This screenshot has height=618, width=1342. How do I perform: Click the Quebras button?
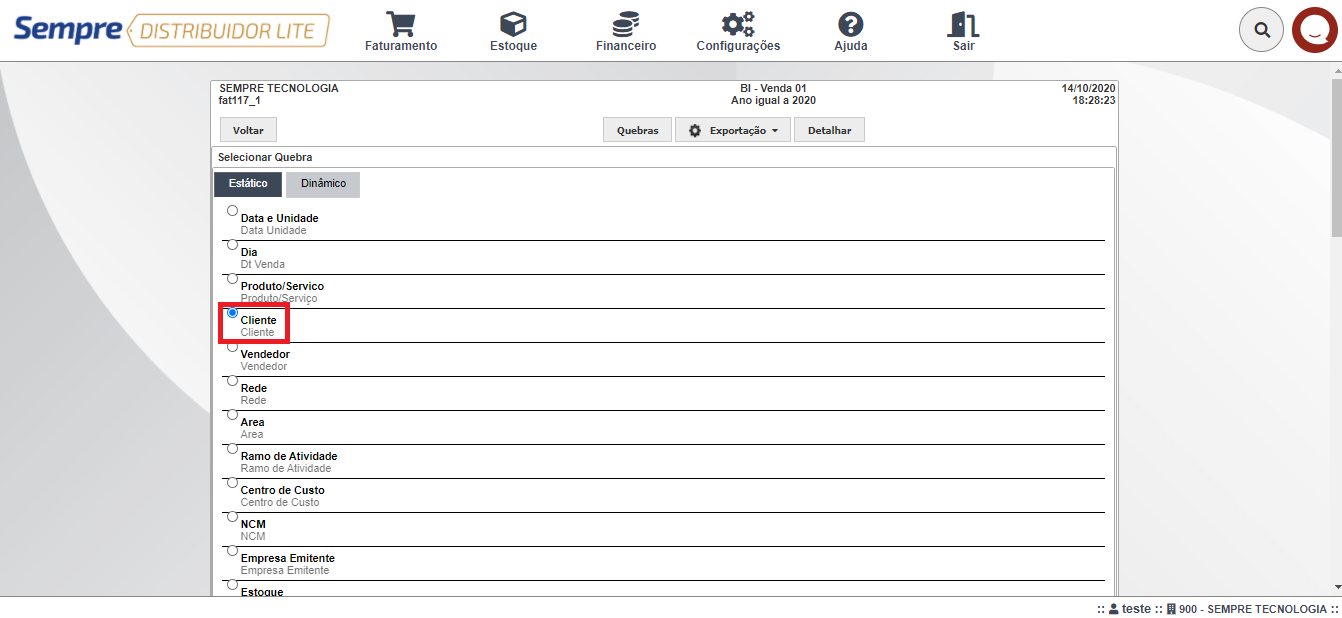[x=638, y=130]
